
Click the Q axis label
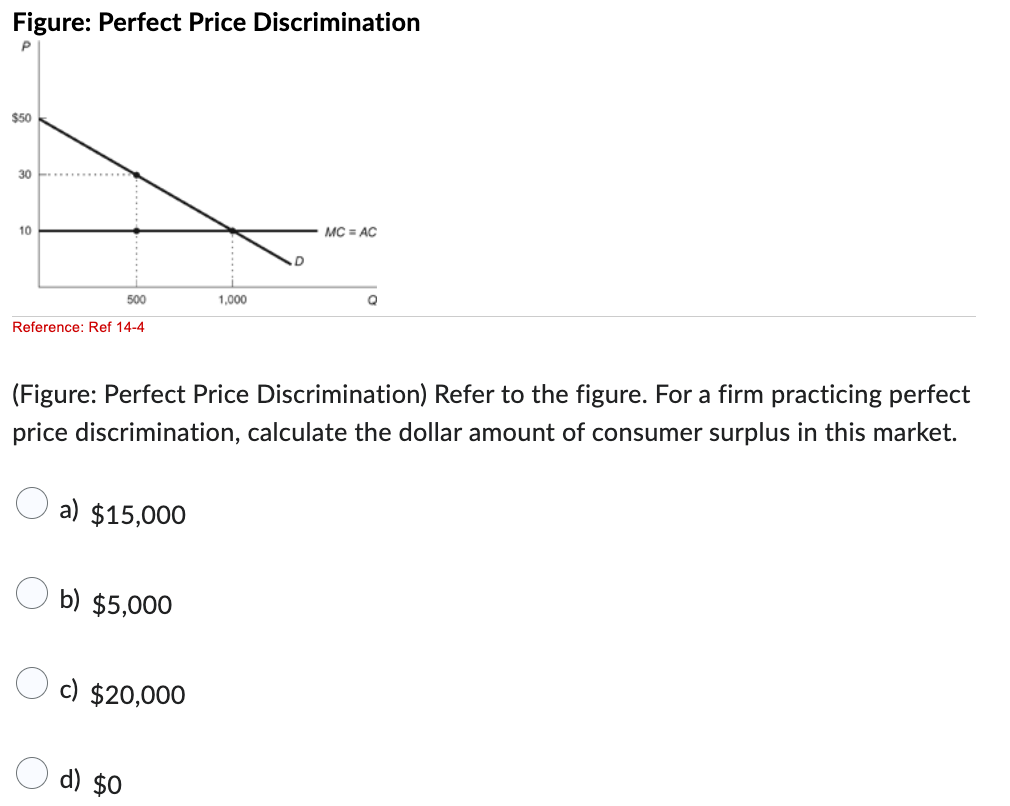pyautogui.click(x=369, y=298)
